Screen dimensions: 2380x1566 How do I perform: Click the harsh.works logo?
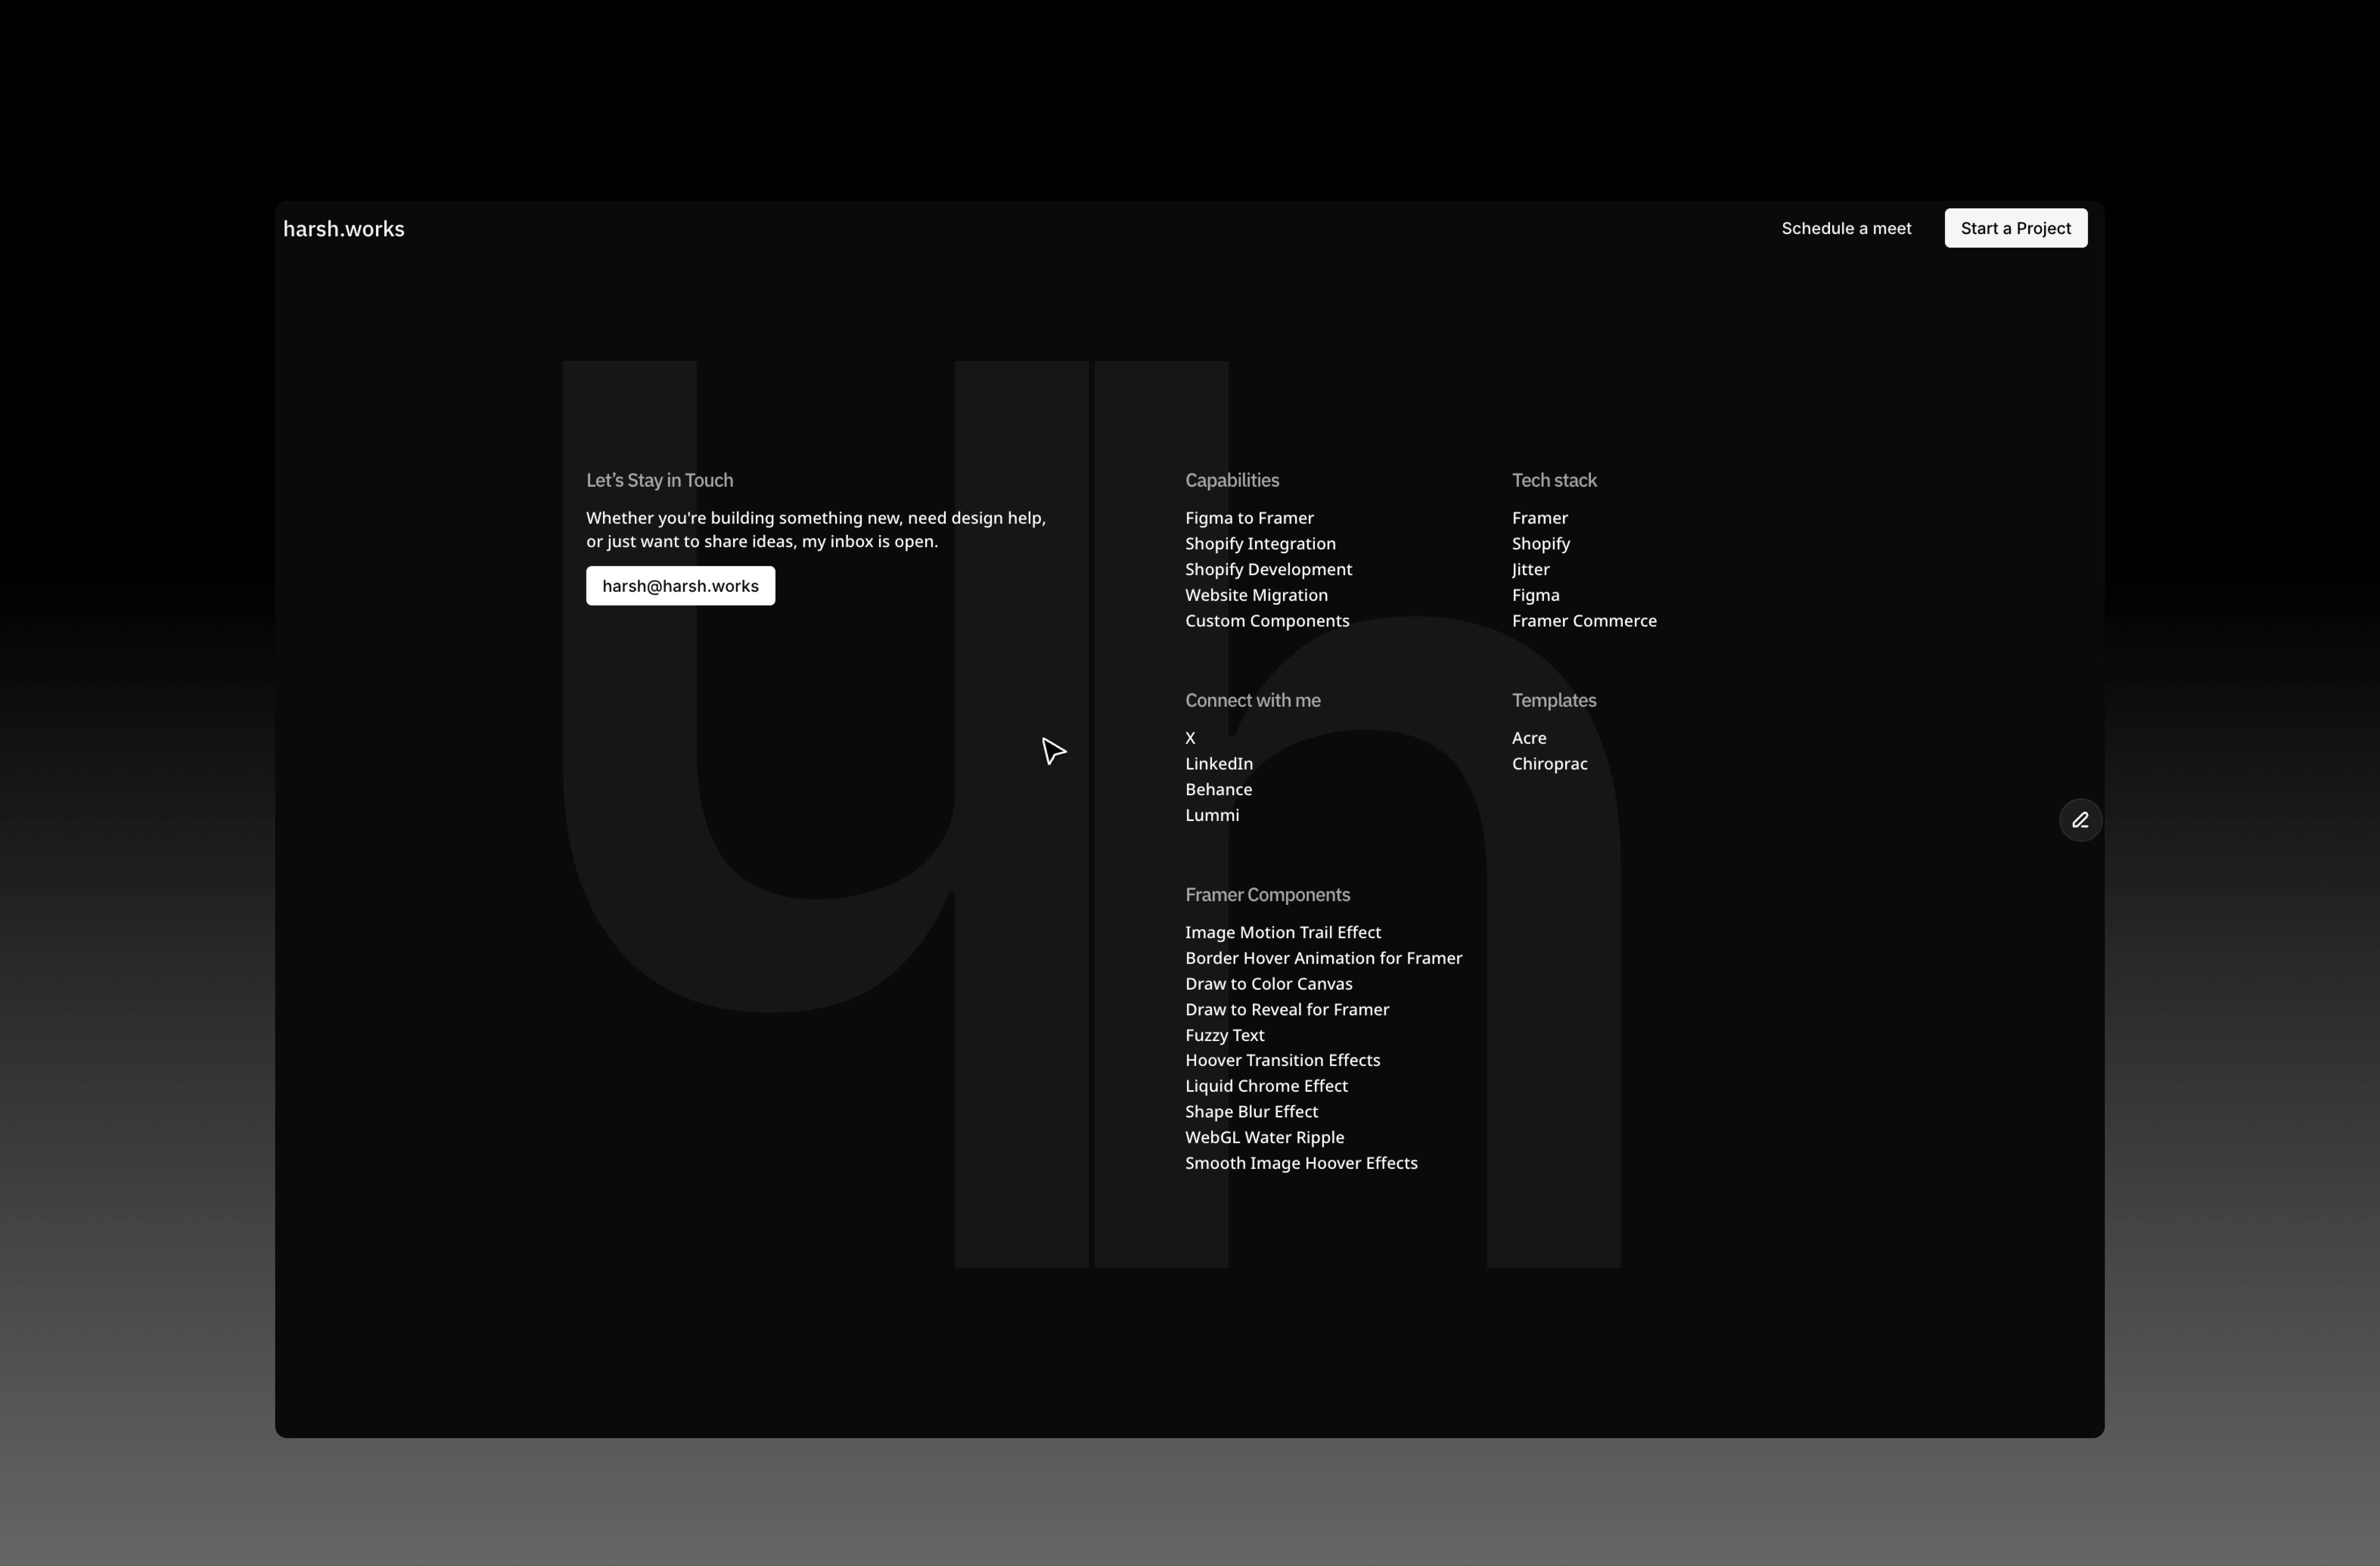[x=343, y=229]
